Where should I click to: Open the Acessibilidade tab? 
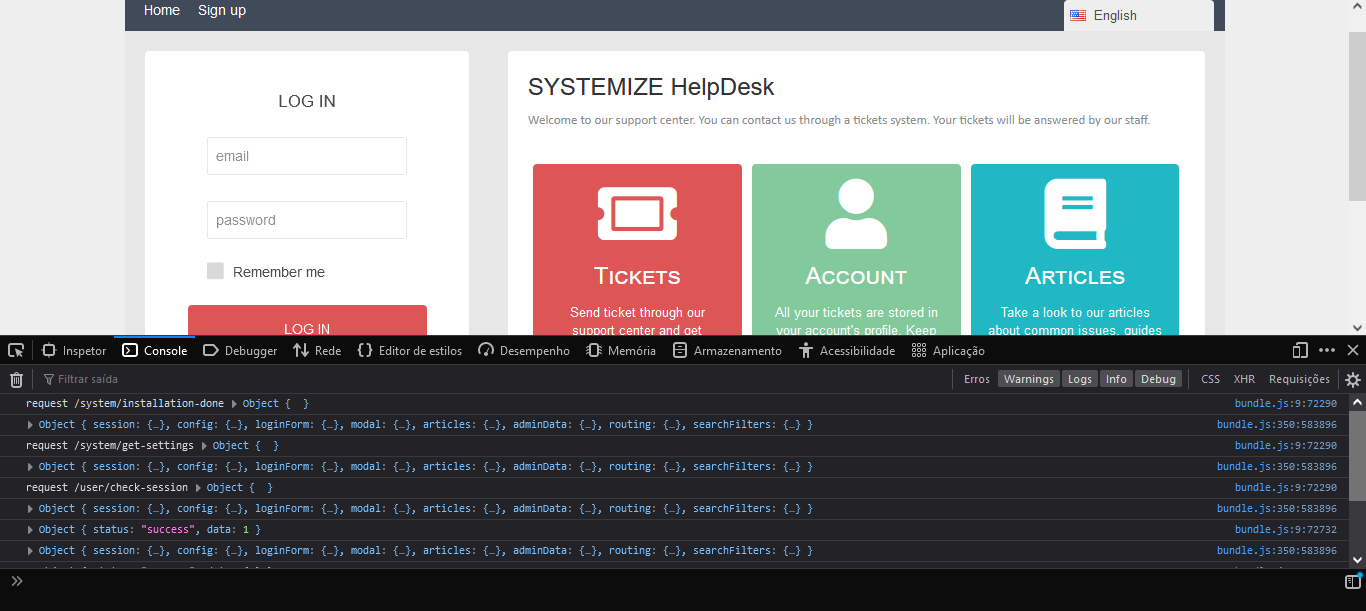(x=847, y=350)
